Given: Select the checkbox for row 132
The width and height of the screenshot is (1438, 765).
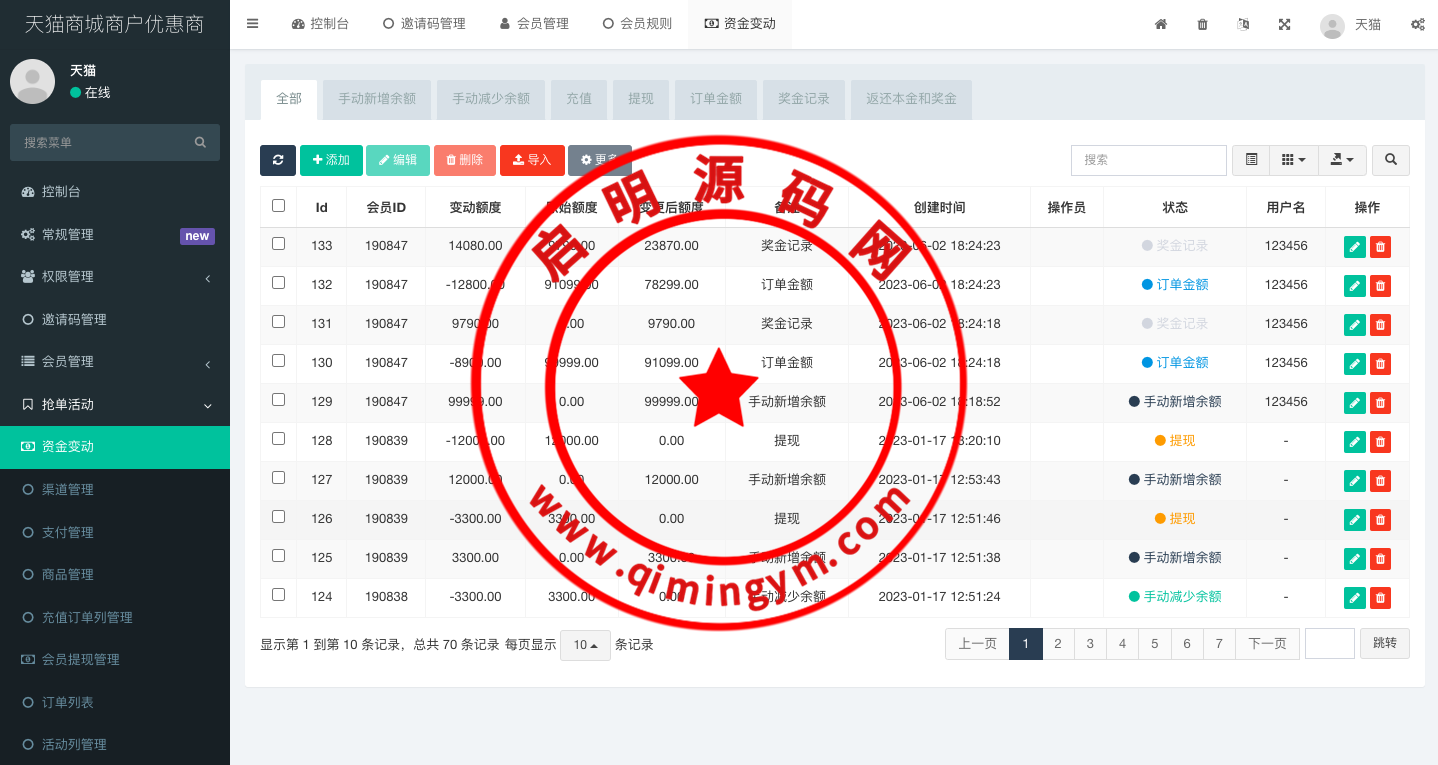Looking at the screenshot, I should pyautogui.click(x=278, y=283).
